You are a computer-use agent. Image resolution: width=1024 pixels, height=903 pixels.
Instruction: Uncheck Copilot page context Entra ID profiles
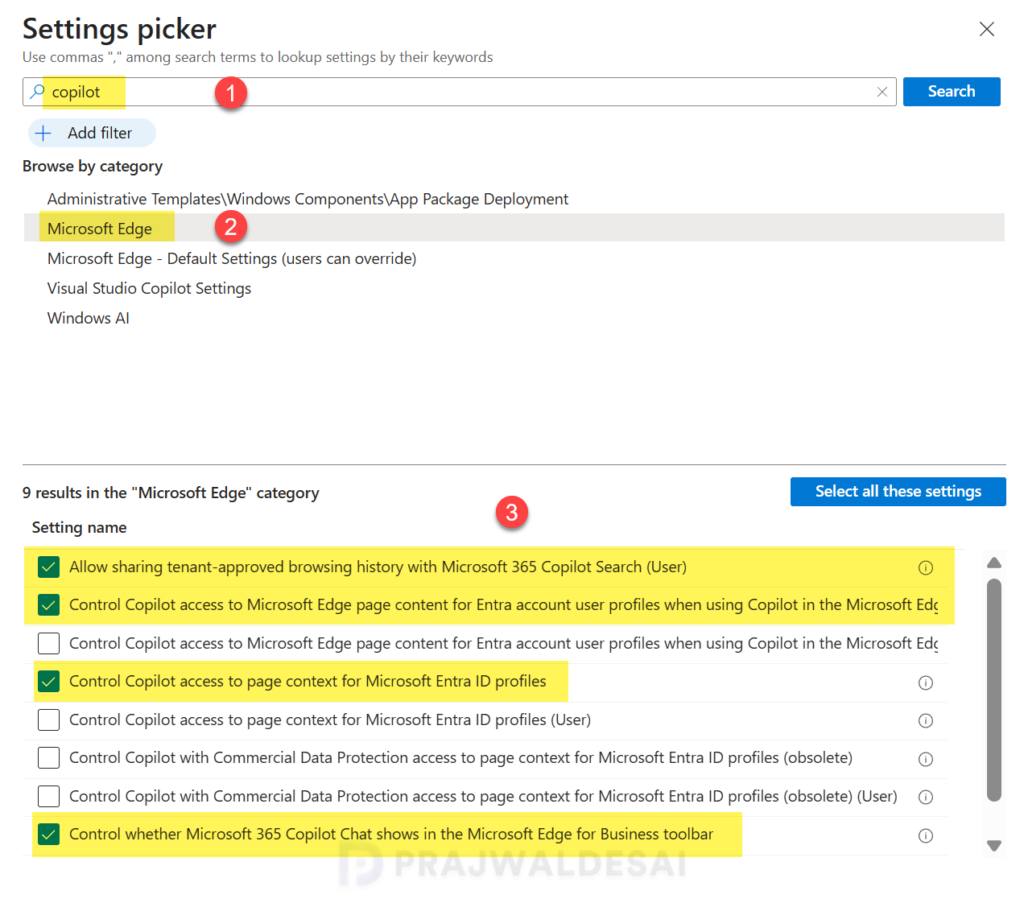pyautogui.click(x=48, y=682)
